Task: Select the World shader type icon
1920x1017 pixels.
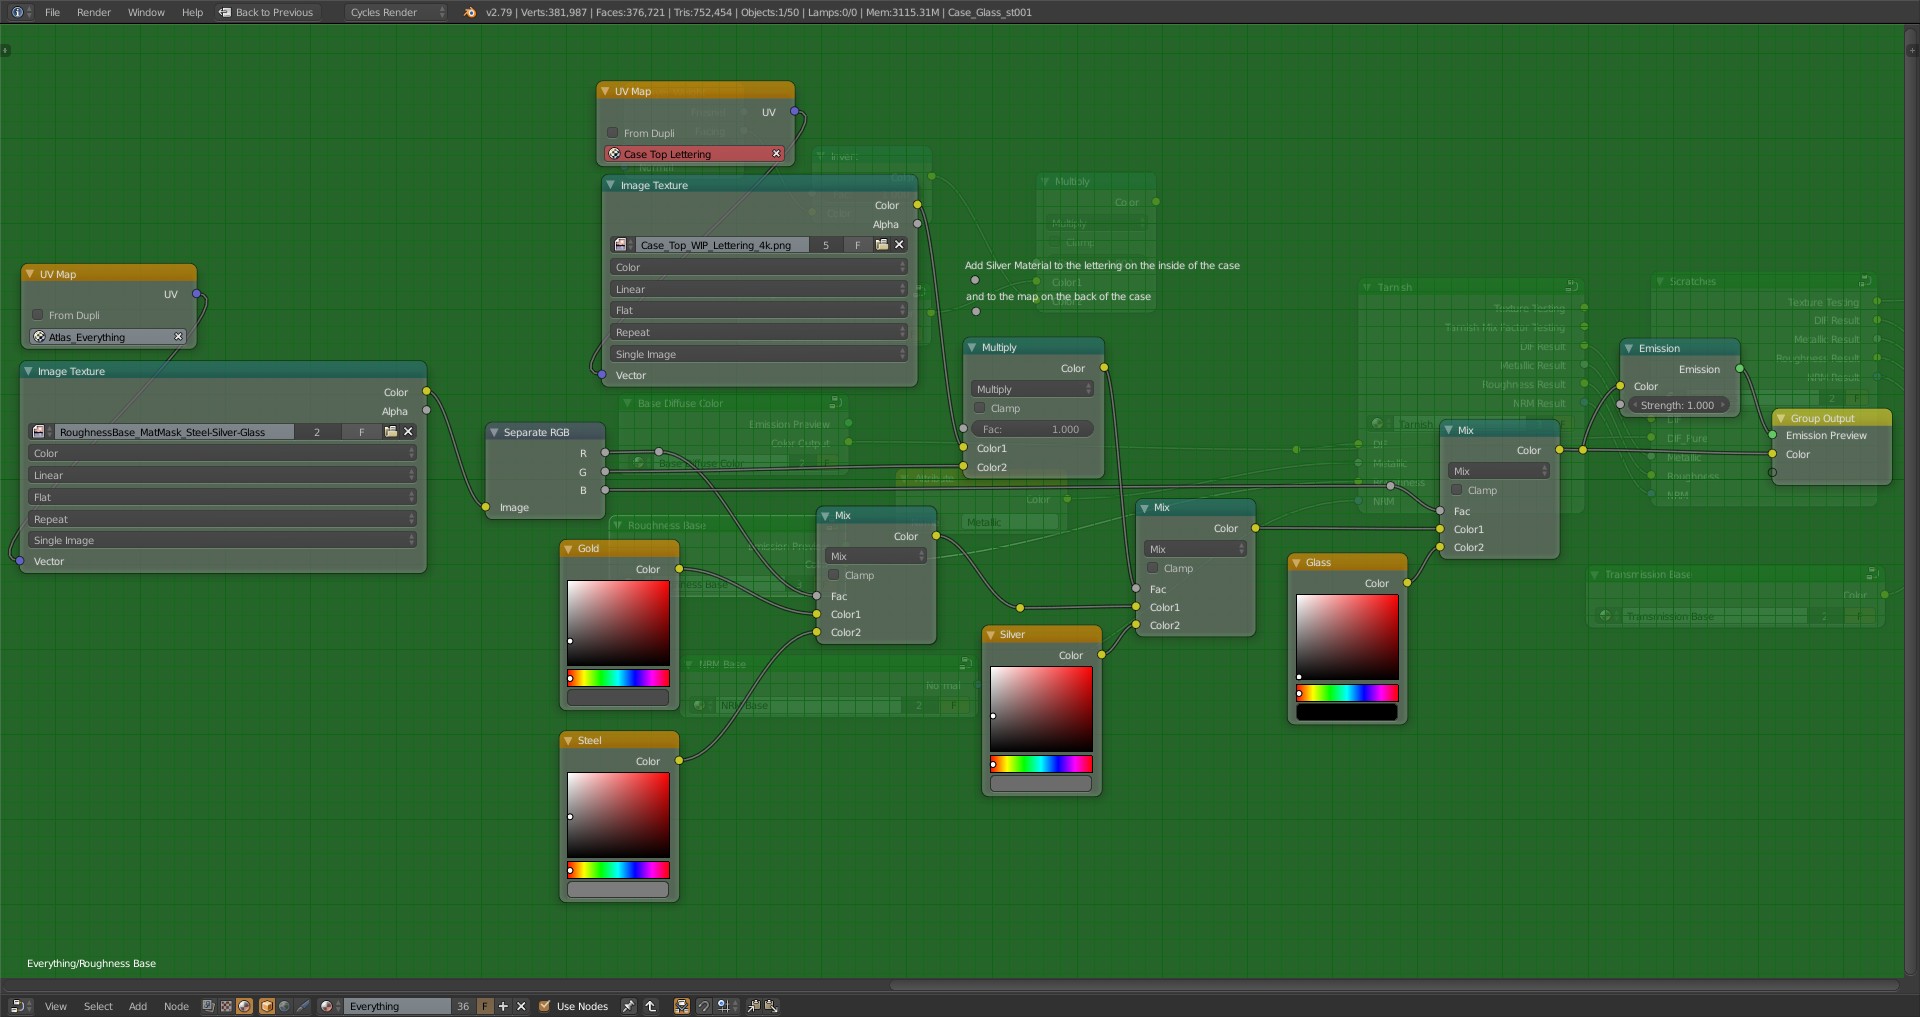Action: point(285,1006)
